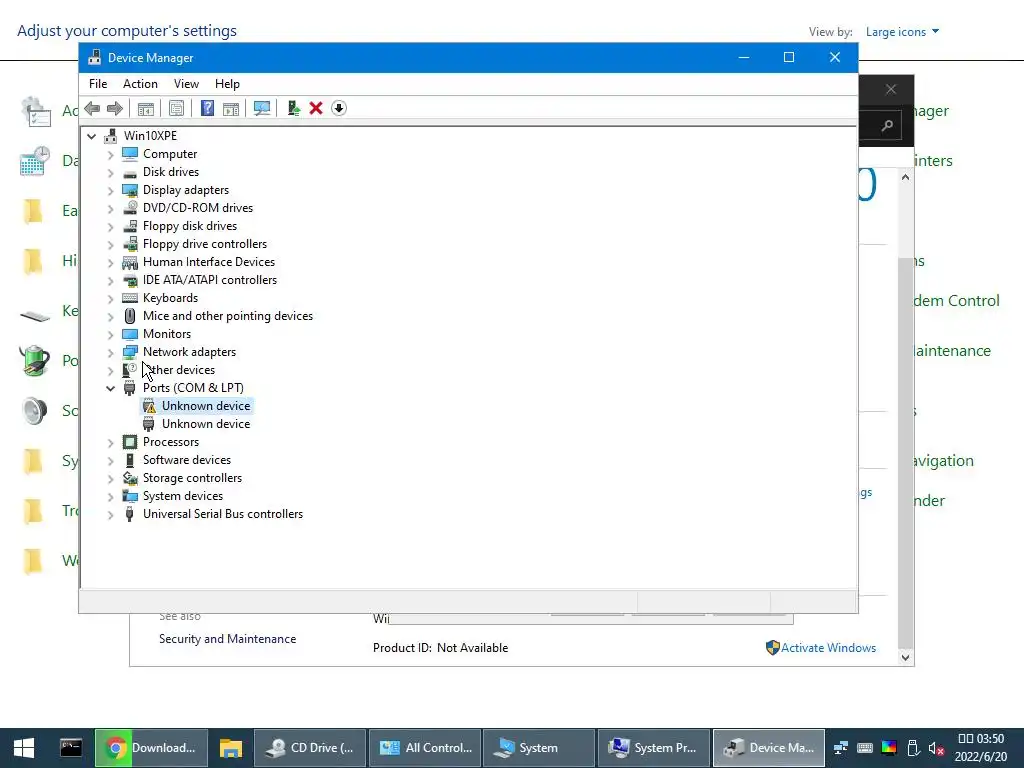The width and height of the screenshot is (1024, 768).
Task: Click the Ports (COM & LPT) connector icon
Action: click(130, 388)
